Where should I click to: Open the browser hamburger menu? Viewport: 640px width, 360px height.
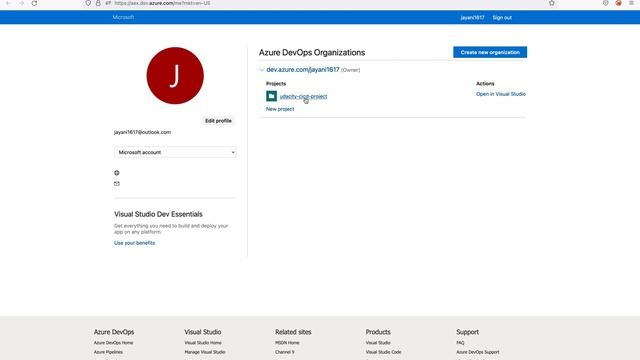tap(631, 3)
